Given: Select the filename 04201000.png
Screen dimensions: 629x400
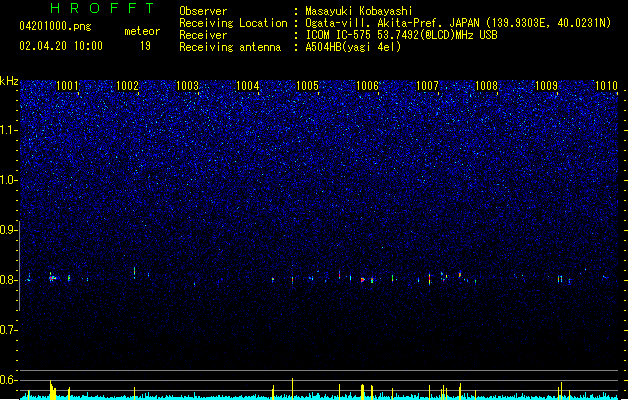Looking at the screenshot, I should point(55,26).
